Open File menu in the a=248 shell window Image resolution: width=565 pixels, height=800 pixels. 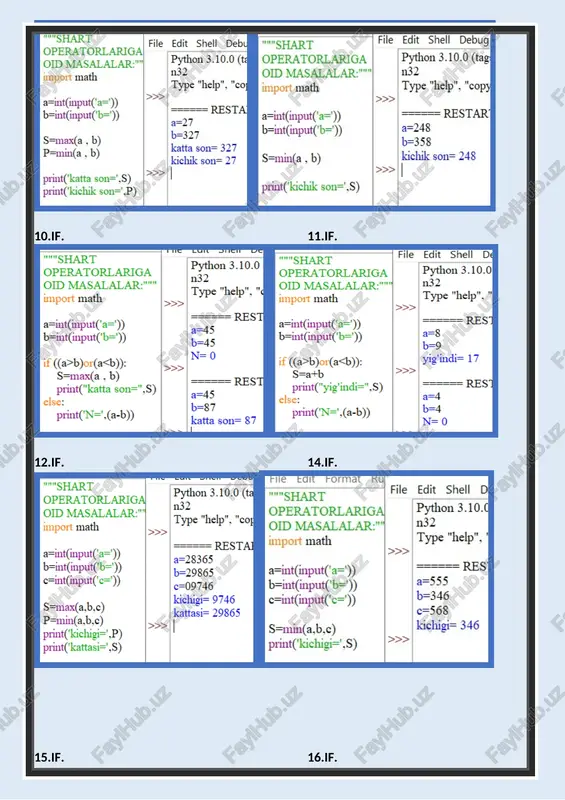coord(385,40)
